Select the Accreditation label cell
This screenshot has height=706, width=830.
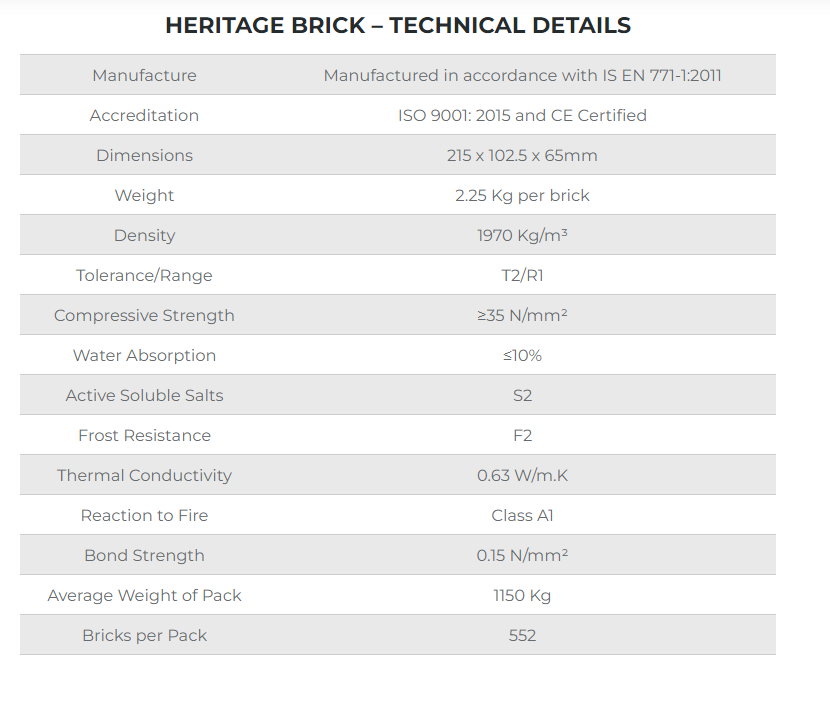pos(145,115)
